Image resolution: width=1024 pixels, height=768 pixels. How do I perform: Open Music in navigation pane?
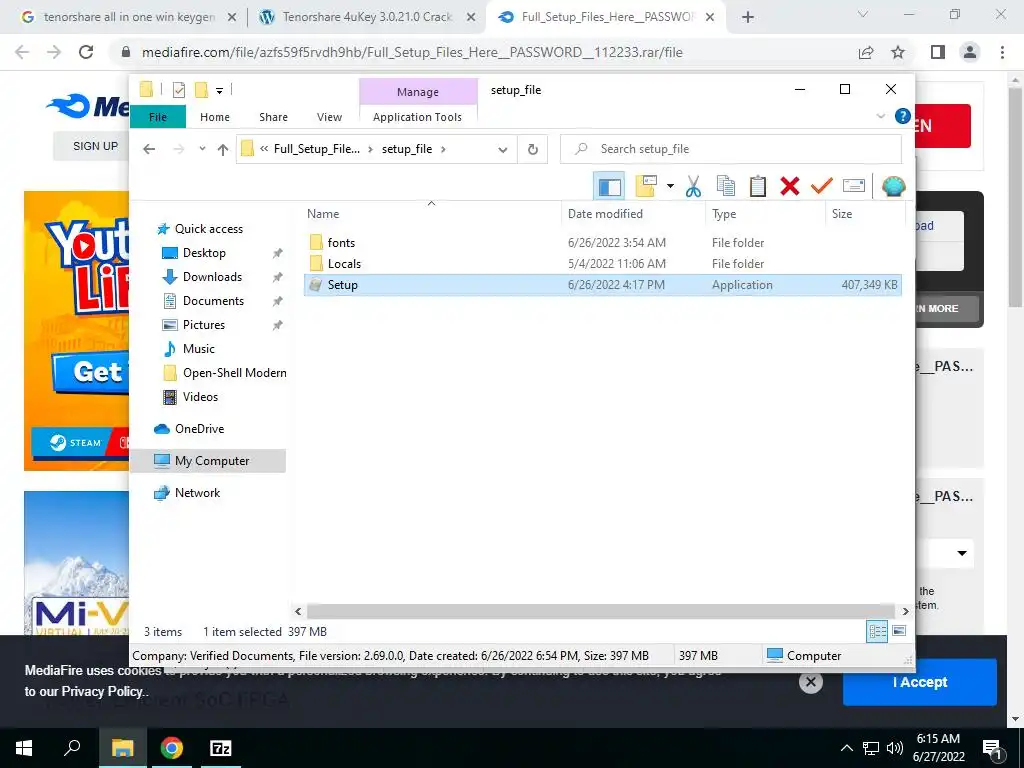tap(199, 349)
